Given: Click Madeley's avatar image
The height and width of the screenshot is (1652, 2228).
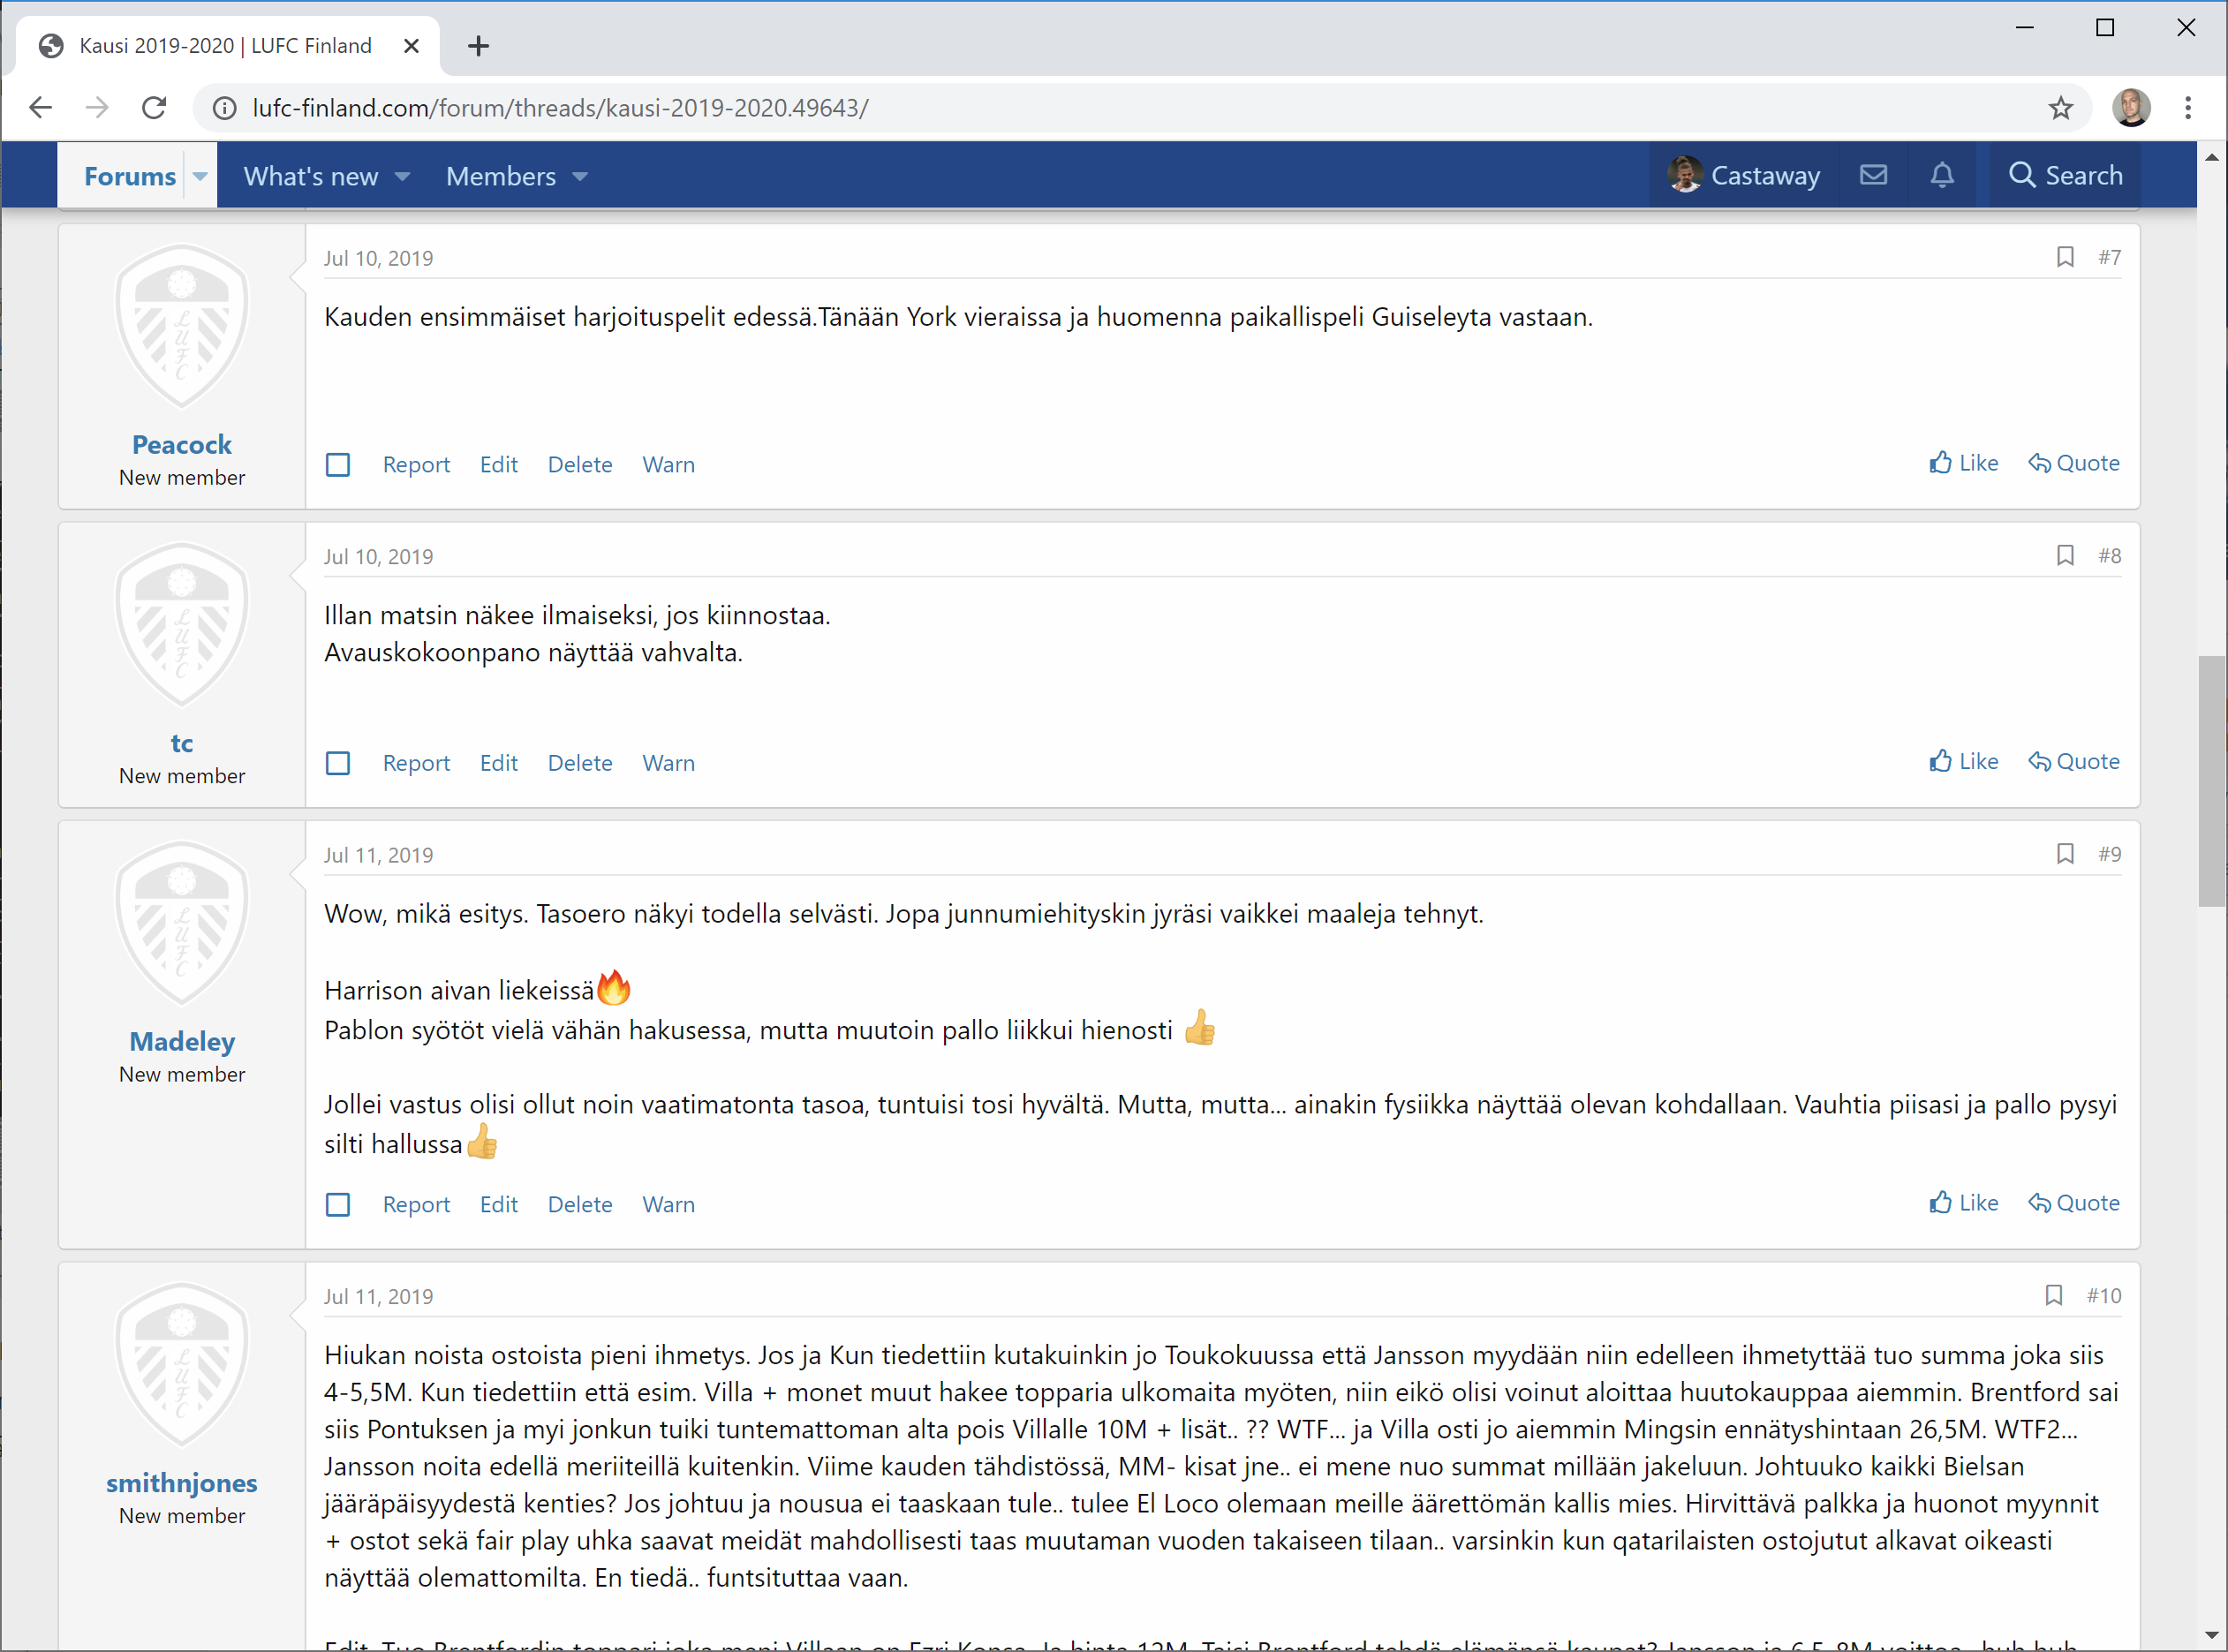Looking at the screenshot, I should [x=182, y=924].
